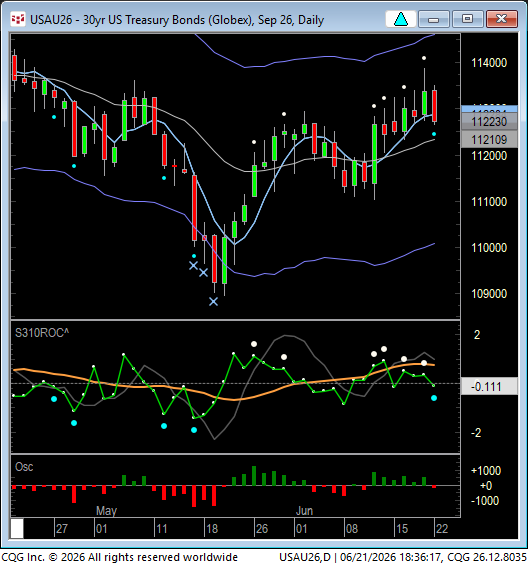Viewport: 528px width, 565px height.
Task: Click the S310ROC^ study label
Action: [x=42, y=333]
